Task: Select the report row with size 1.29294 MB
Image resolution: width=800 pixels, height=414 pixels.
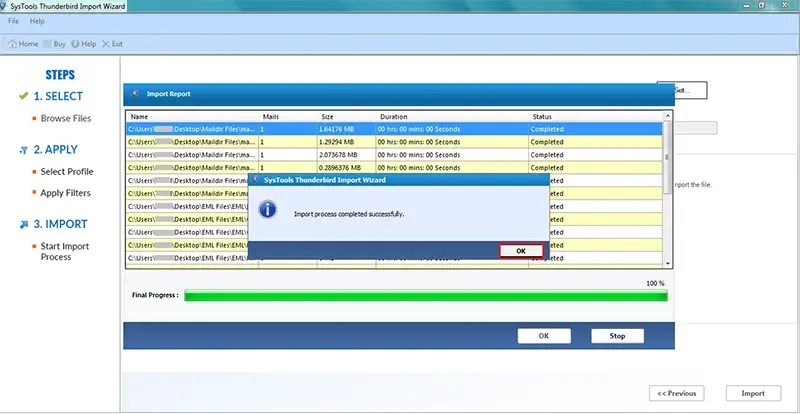Action: [394, 142]
